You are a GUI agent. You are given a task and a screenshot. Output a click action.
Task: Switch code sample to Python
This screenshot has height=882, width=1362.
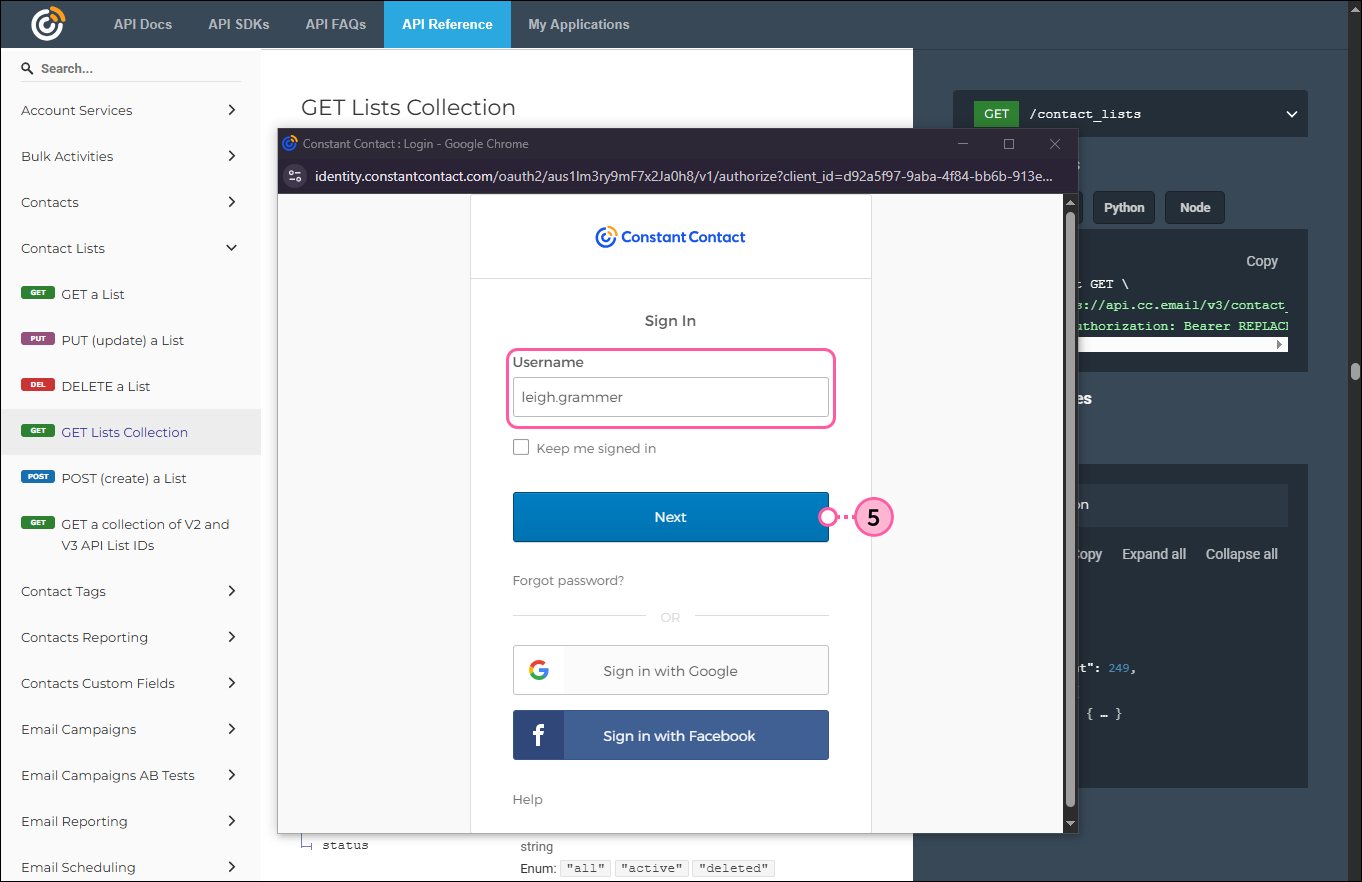(1124, 208)
